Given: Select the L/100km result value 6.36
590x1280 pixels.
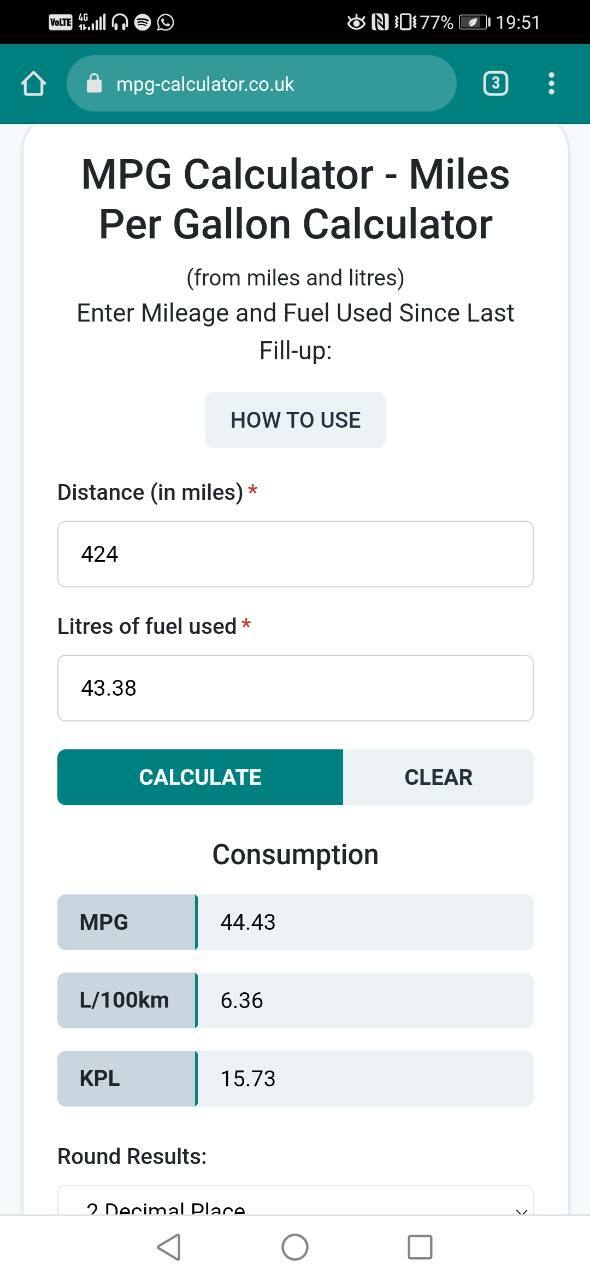Looking at the screenshot, I should pos(241,1000).
